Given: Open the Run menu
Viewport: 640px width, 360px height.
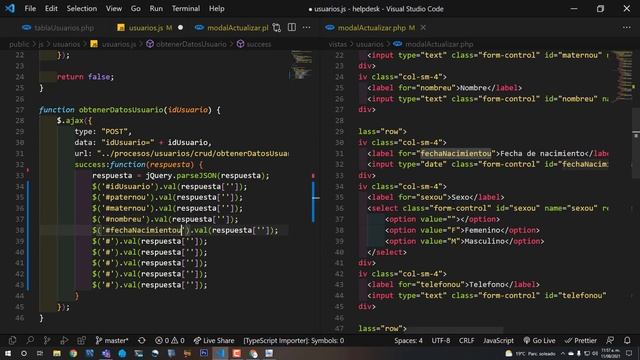Looking at the screenshot, I should coord(156,9).
